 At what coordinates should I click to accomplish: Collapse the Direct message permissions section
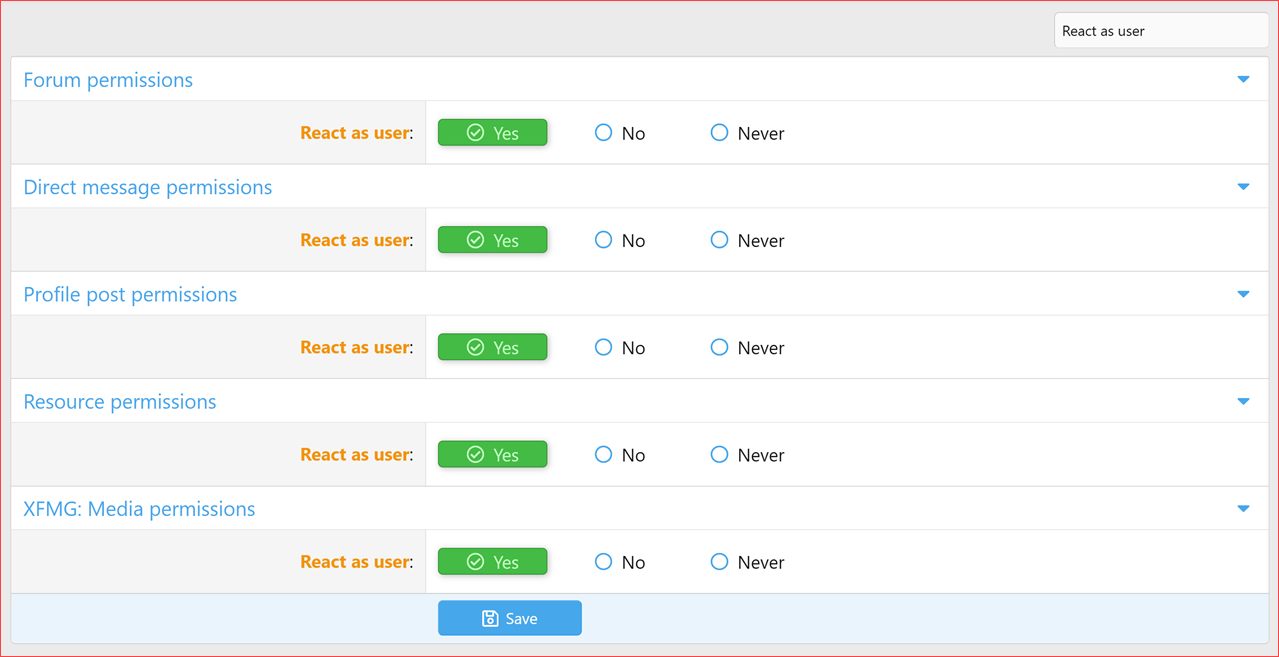(x=1243, y=186)
